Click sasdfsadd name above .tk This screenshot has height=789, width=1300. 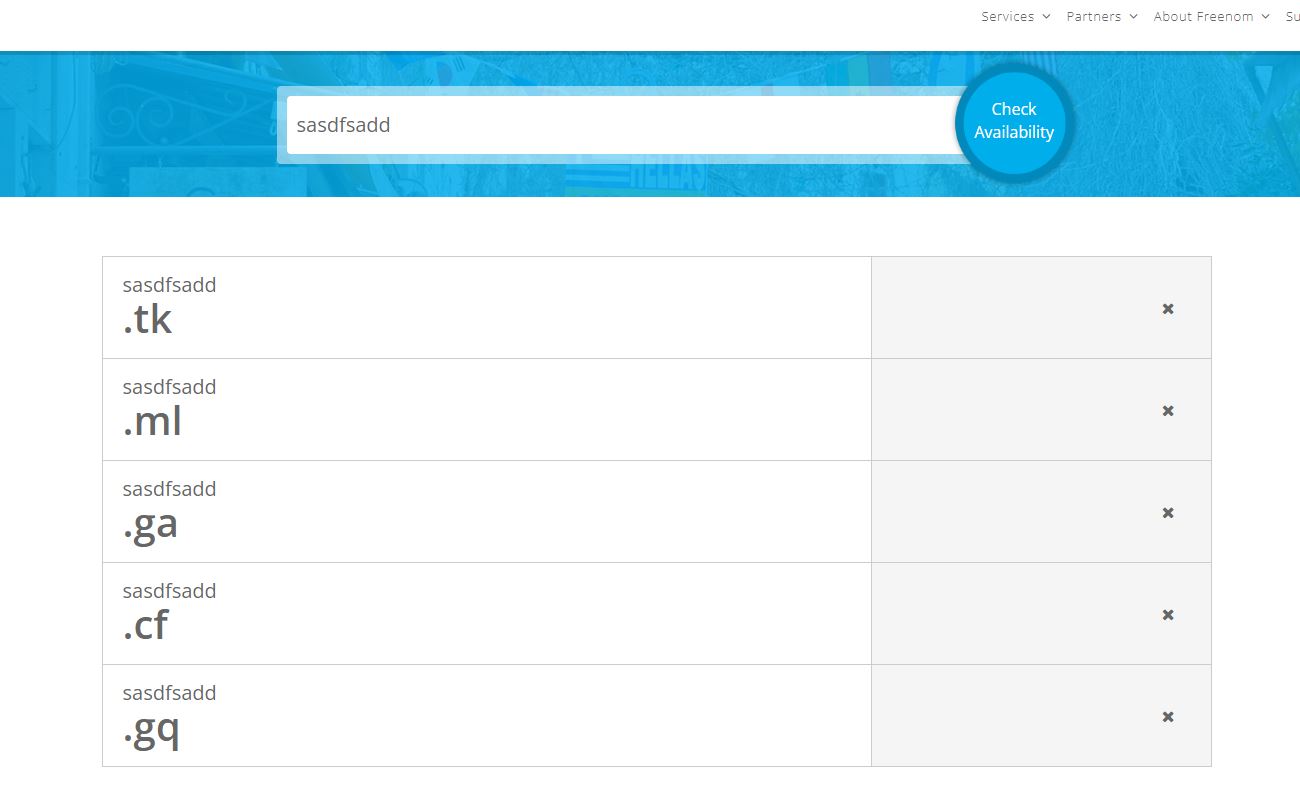click(169, 285)
